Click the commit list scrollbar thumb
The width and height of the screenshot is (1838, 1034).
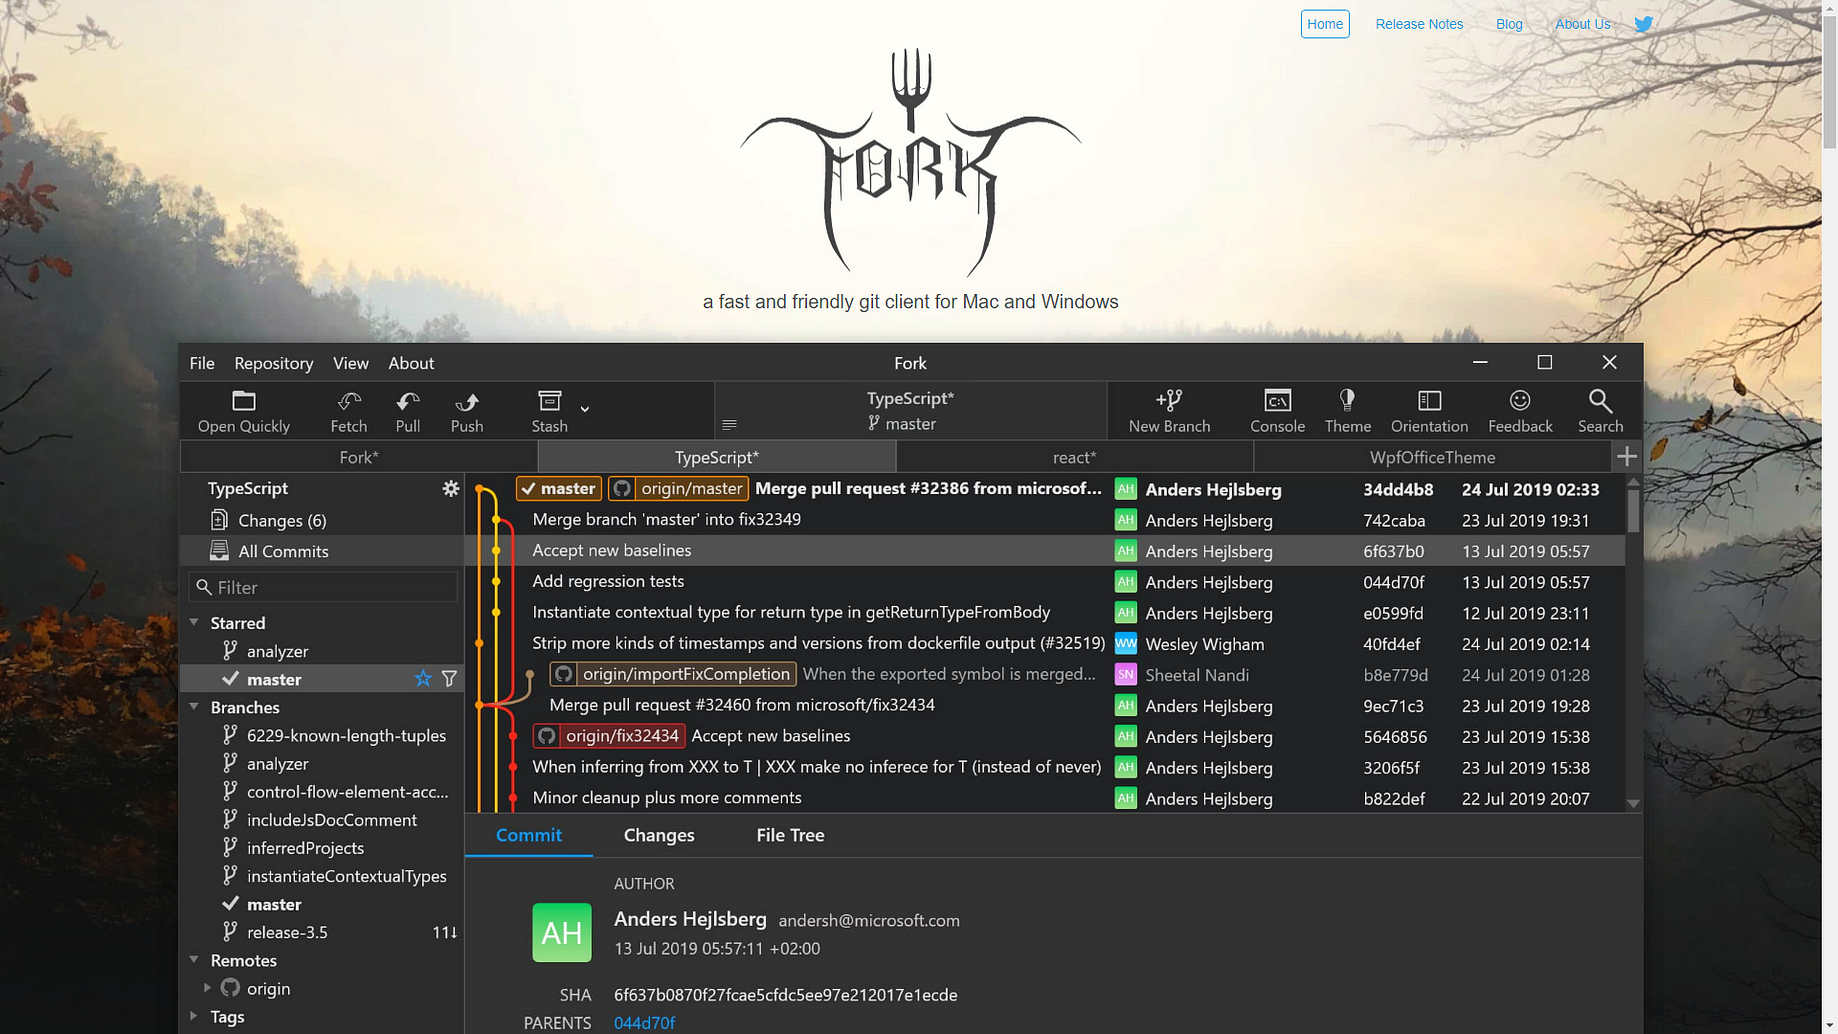[x=1633, y=510]
